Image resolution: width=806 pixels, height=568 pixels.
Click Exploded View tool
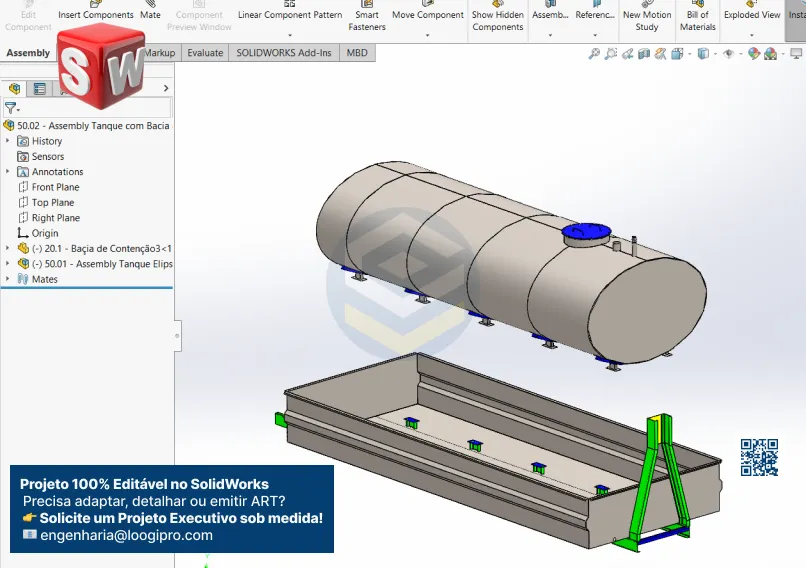(x=752, y=15)
